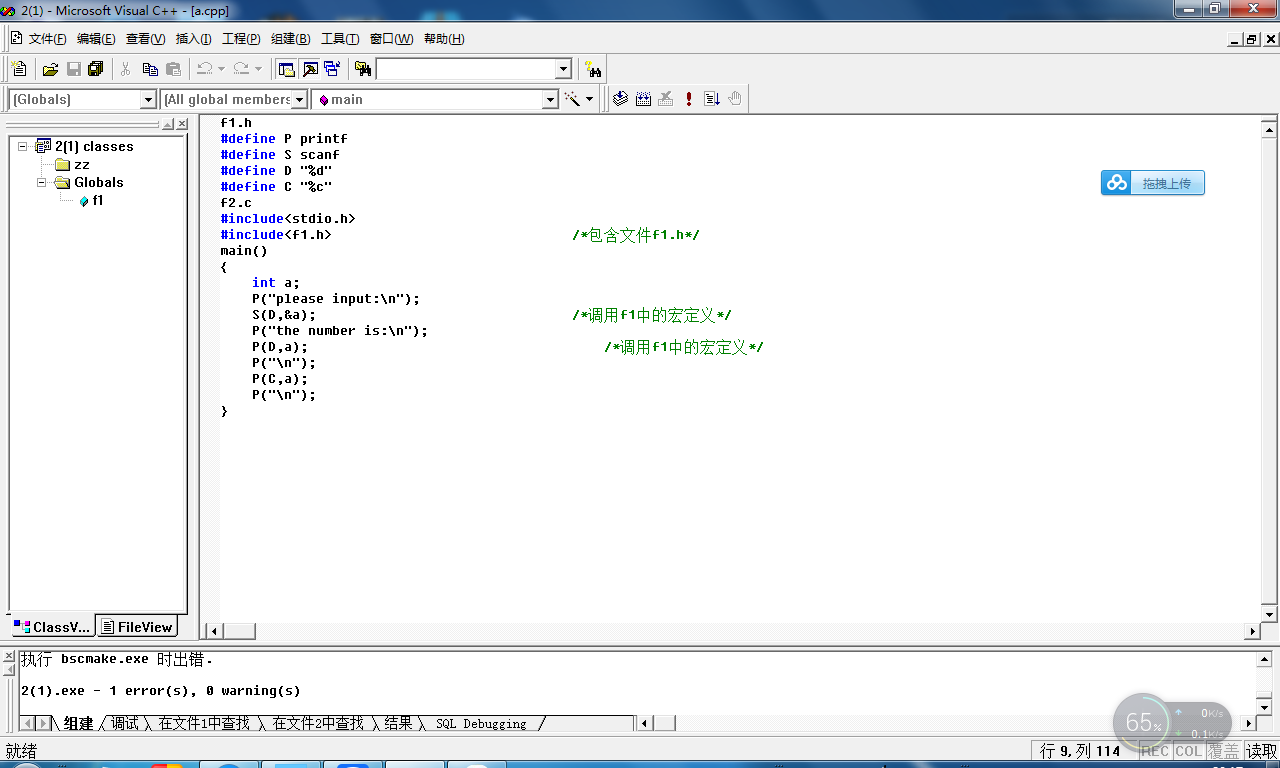Open the (Globals) class dropdown

(148, 99)
